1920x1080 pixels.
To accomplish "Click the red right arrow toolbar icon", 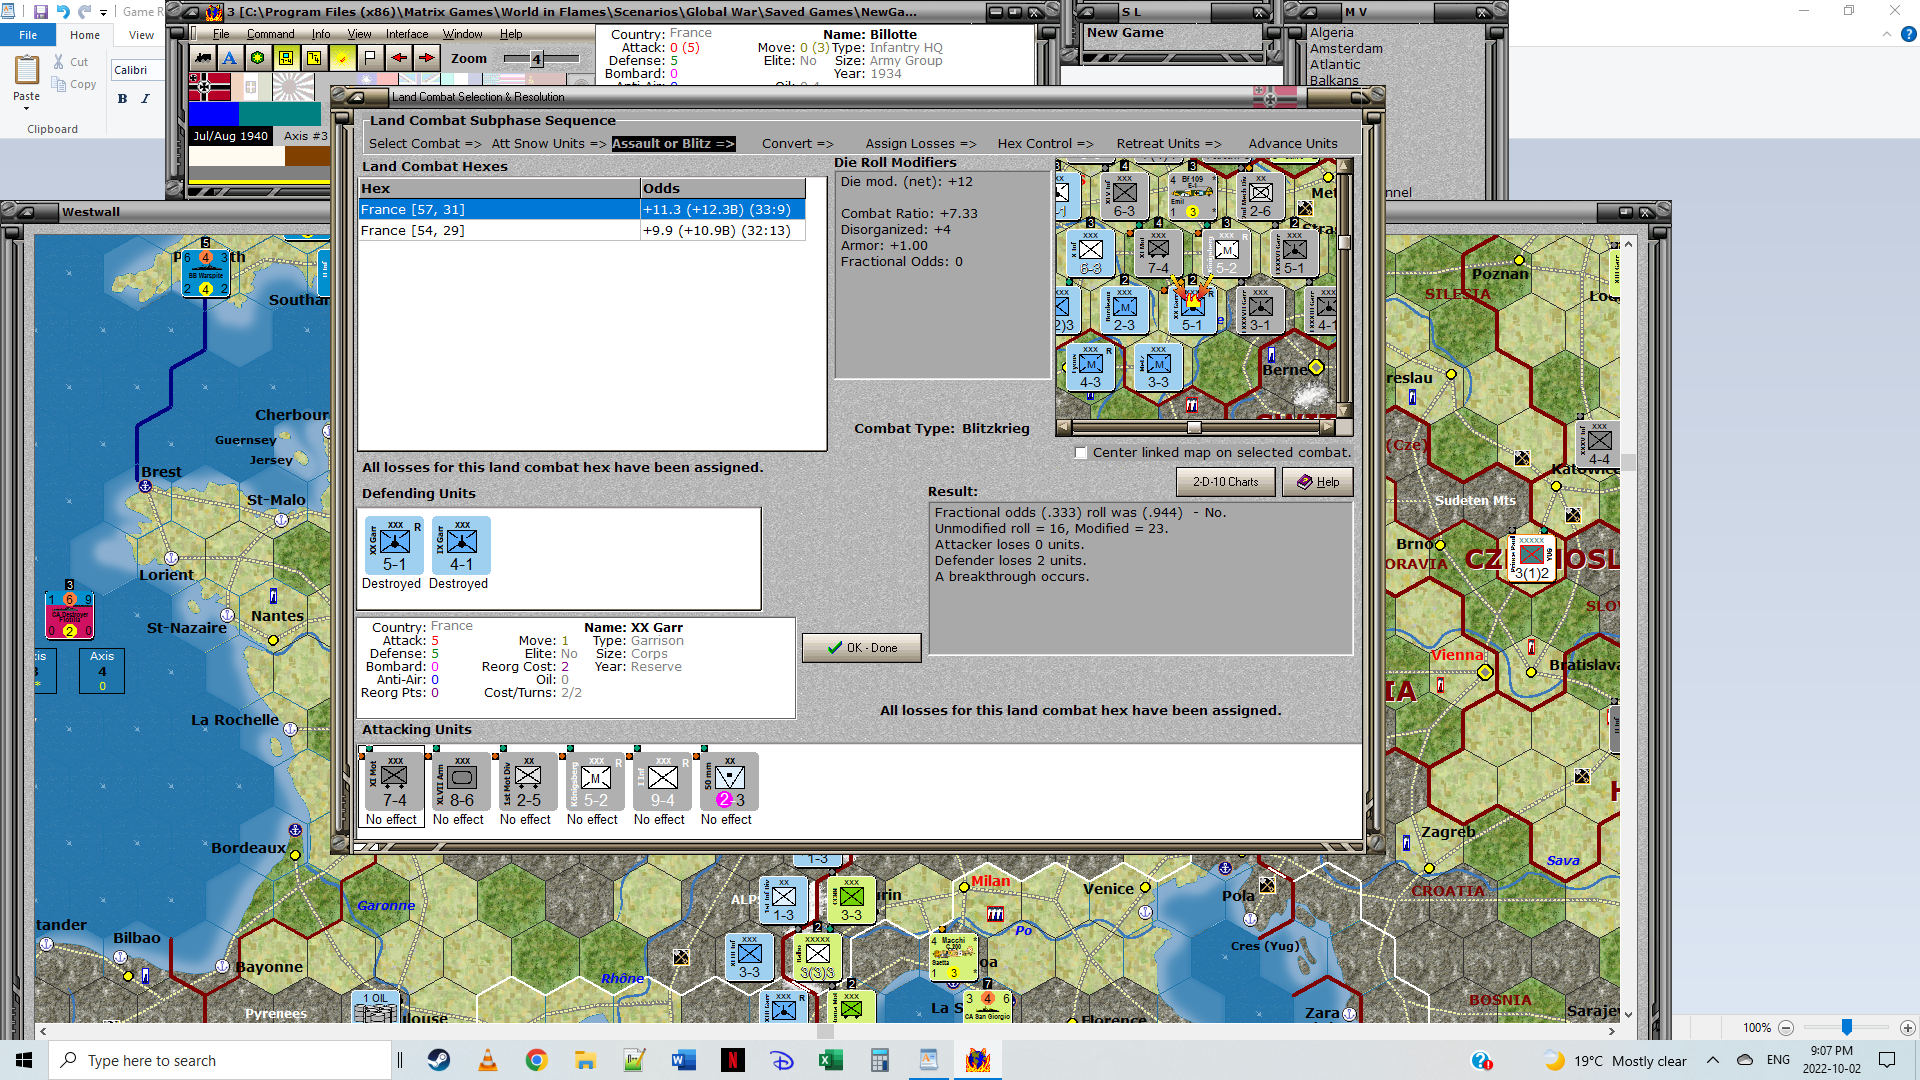I will click(x=426, y=58).
